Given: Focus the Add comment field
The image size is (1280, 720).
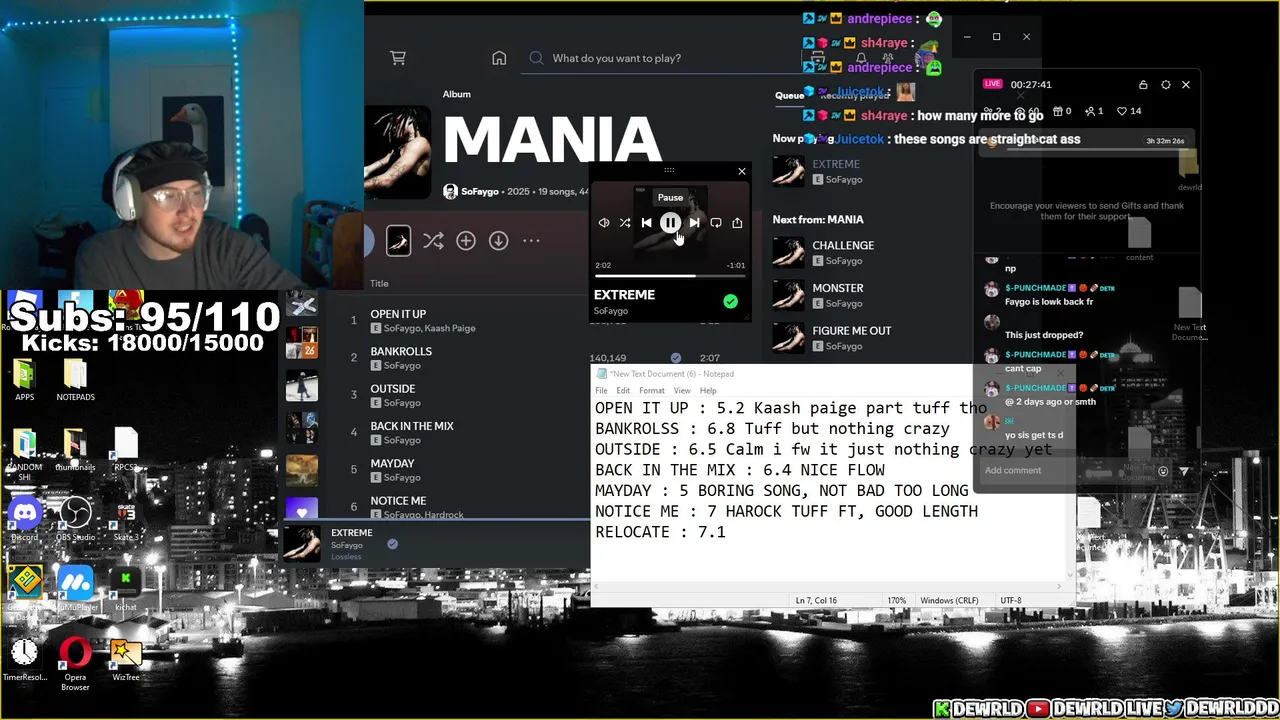Looking at the screenshot, I should [x=1065, y=471].
